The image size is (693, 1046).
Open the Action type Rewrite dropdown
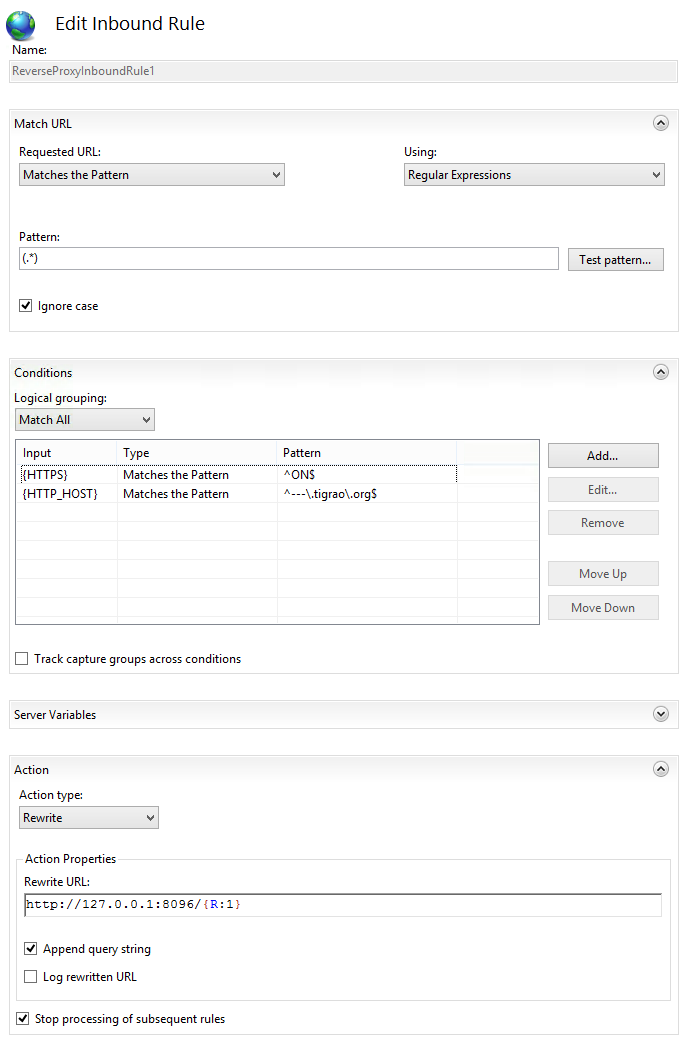pos(89,818)
